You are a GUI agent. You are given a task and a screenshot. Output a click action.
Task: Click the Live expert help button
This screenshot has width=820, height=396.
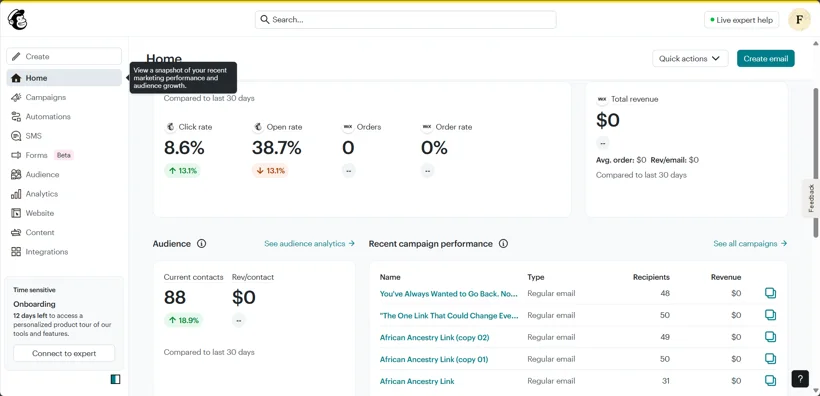pyautogui.click(x=741, y=20)
